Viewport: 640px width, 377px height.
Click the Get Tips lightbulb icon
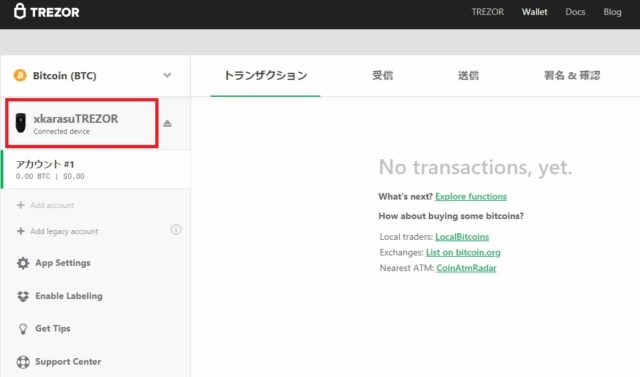[23, 329]
